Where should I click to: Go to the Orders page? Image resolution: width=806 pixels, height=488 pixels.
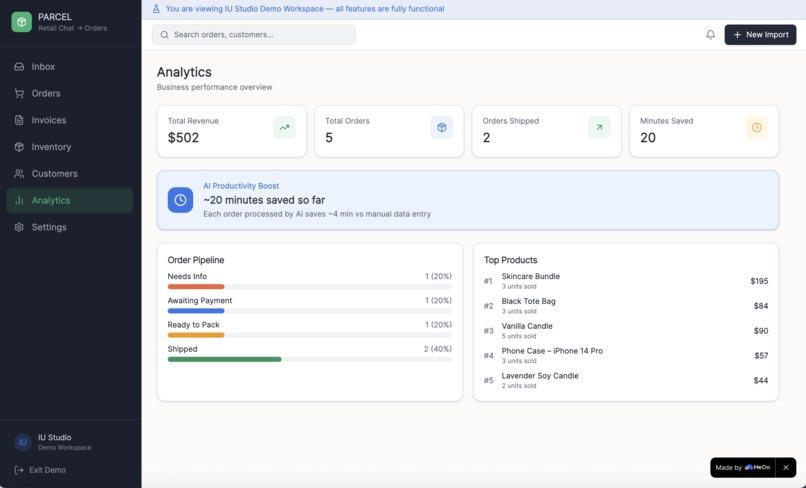click(x=70, y=93)
